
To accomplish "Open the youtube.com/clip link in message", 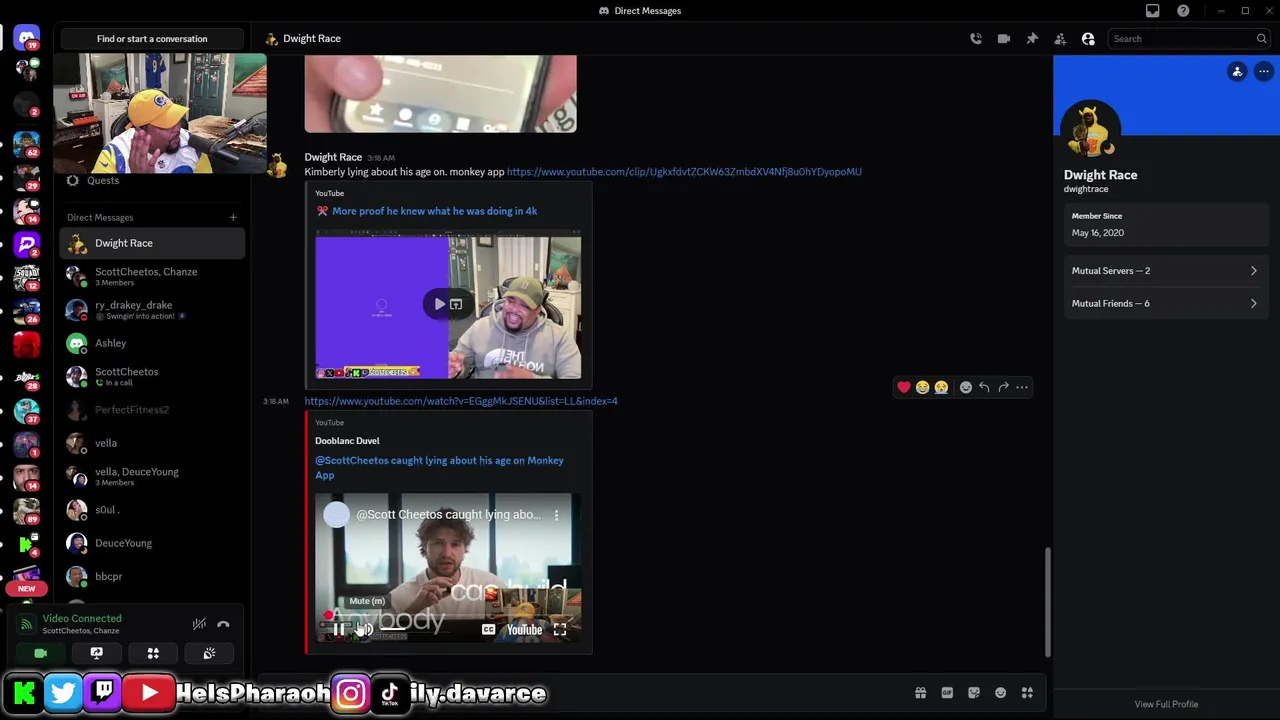I will click(684, 171).
